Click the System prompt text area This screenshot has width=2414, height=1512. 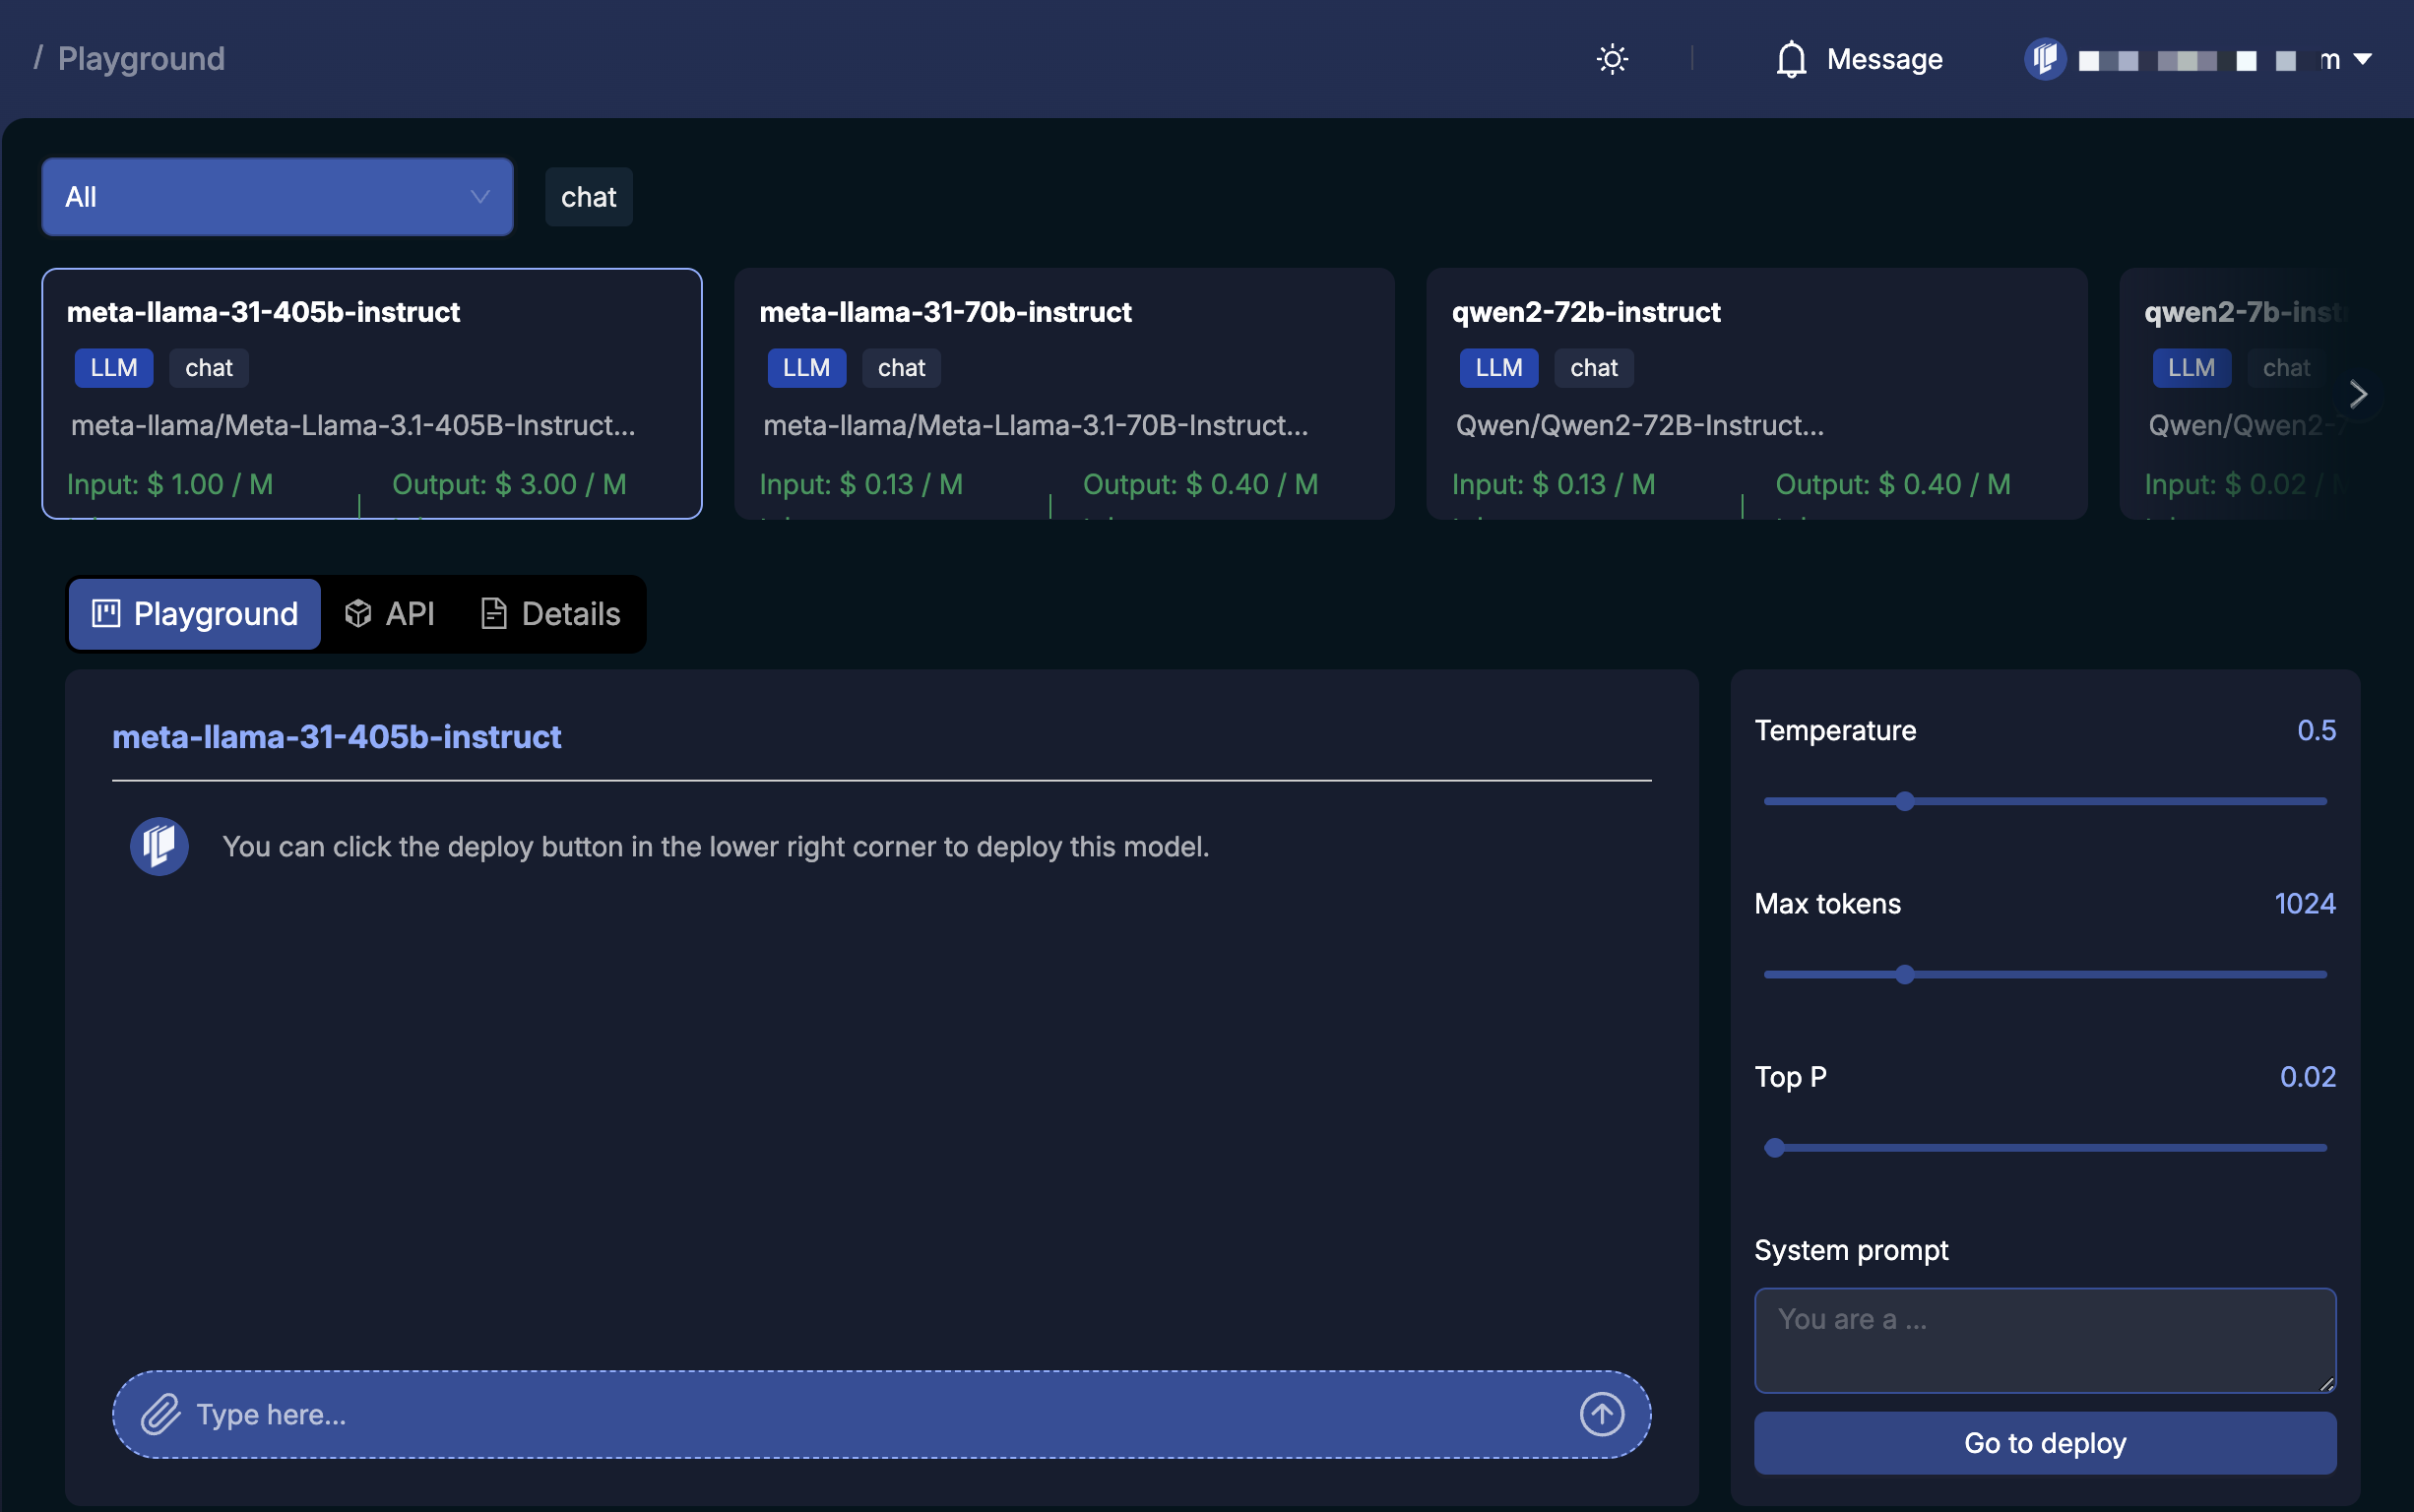2044,1340
